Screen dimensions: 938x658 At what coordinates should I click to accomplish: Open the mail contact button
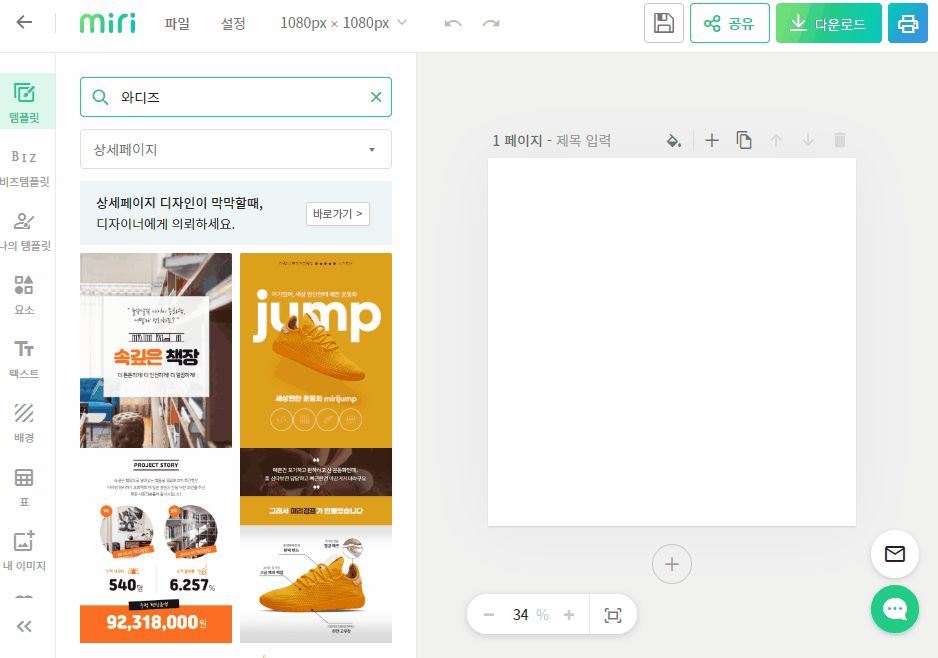click(895, 554)
